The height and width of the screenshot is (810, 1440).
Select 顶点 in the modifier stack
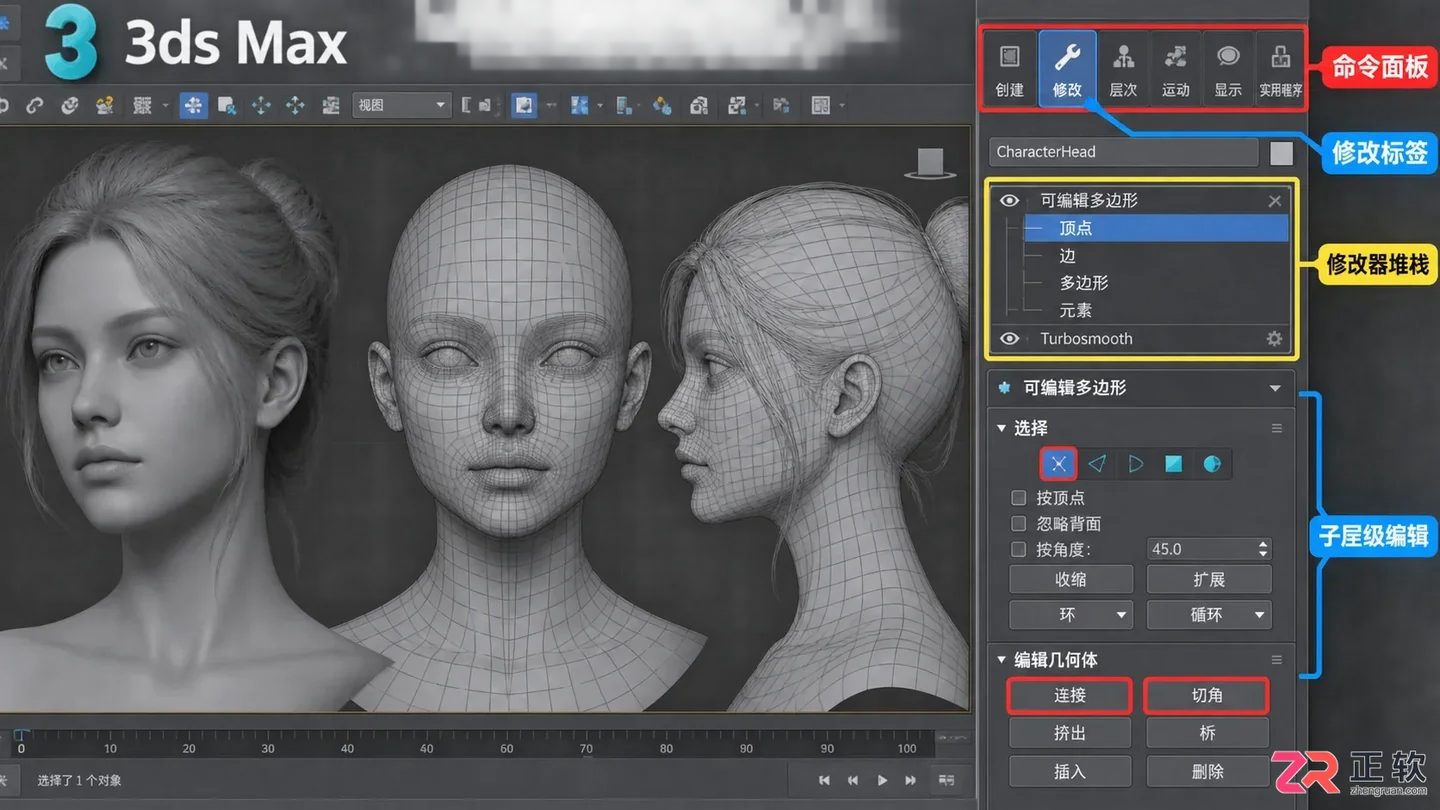click(x=1156, y=228)
